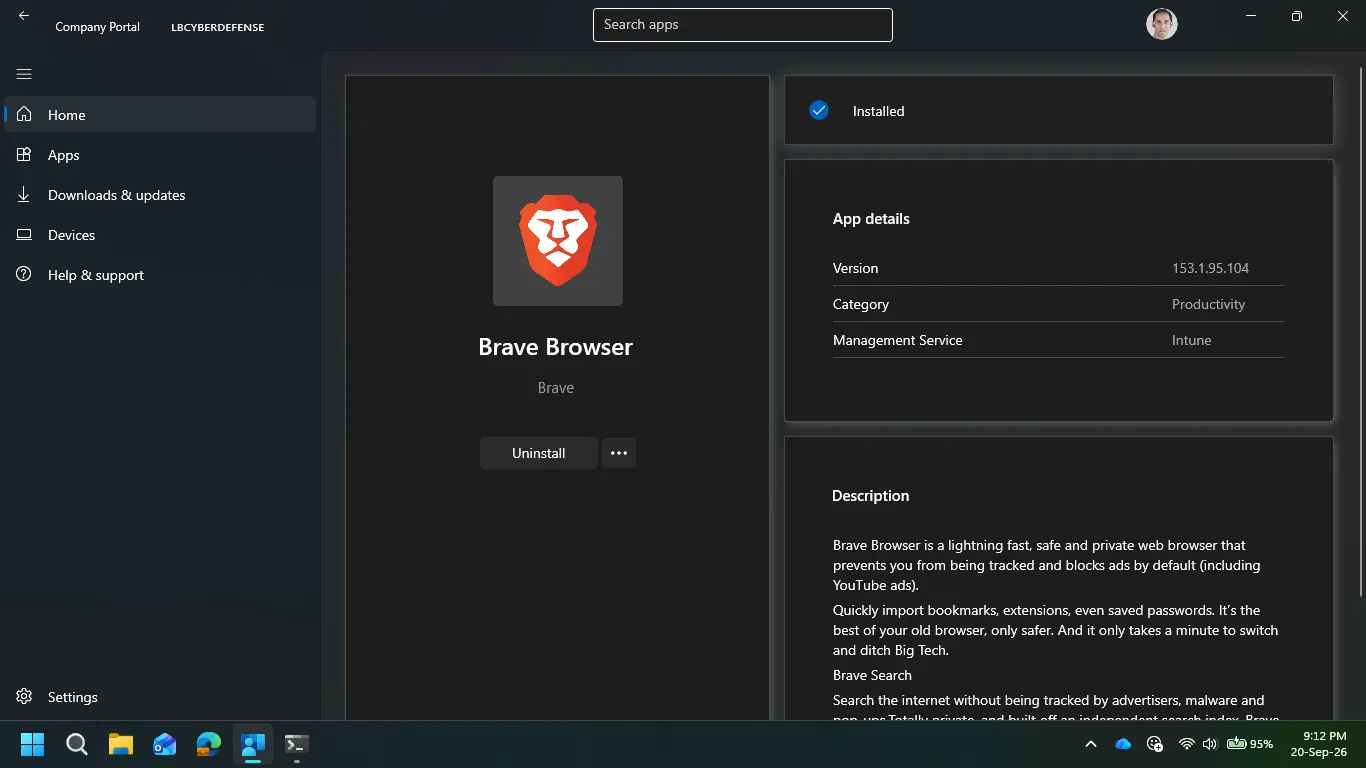Click the Brave Browser lion logo
Image resolution: width=1366 pixels, height=768 pixels.
tap(558, 241)
